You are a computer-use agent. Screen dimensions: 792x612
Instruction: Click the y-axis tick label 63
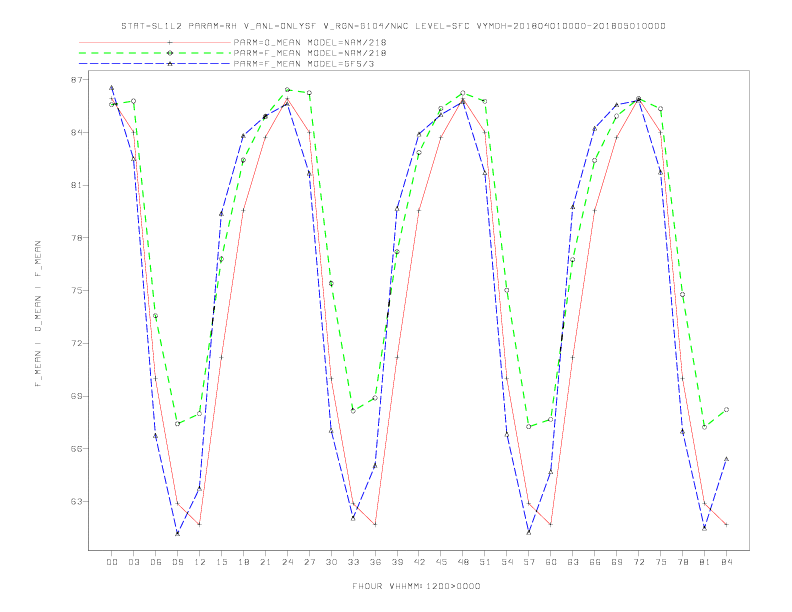pos(79,501)
